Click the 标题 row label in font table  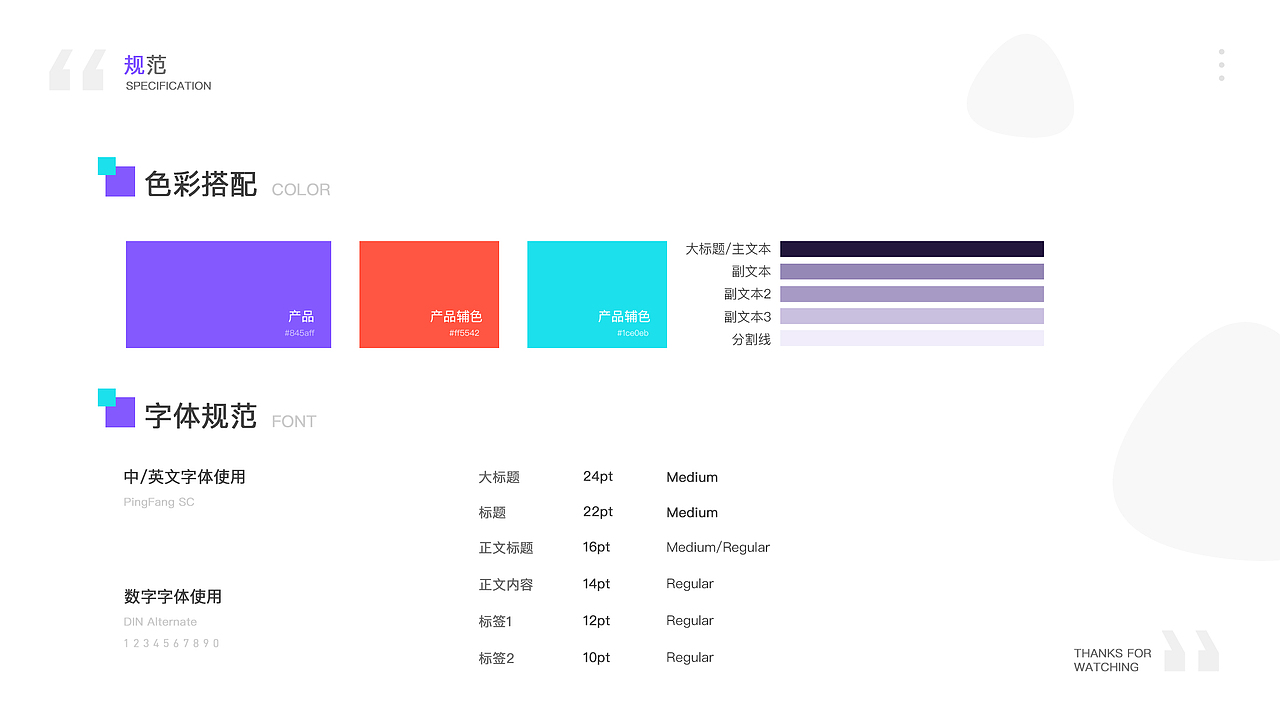(x=492, y=513)
